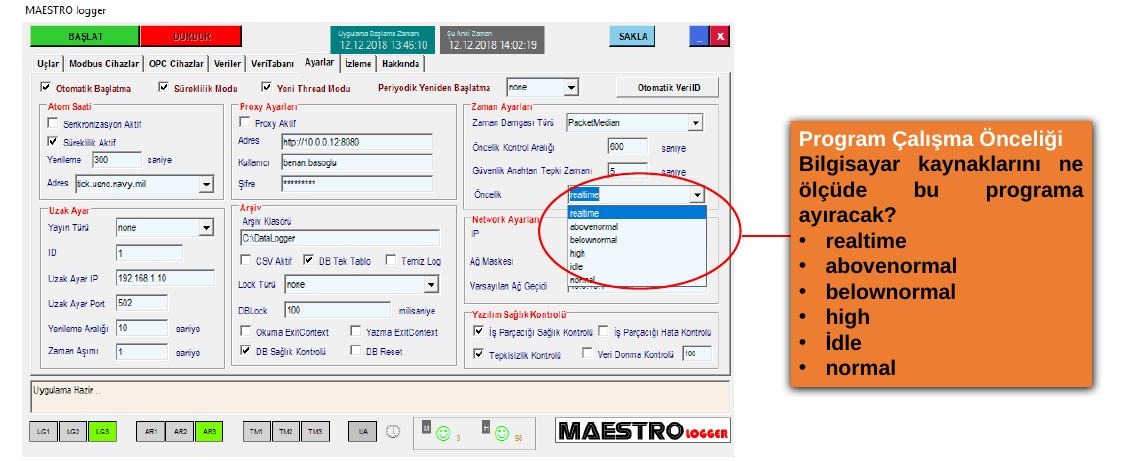The height and width of the screenshot is (461, 1134).
Task: Click the red DURDUR button
Action: click(191, 36)
